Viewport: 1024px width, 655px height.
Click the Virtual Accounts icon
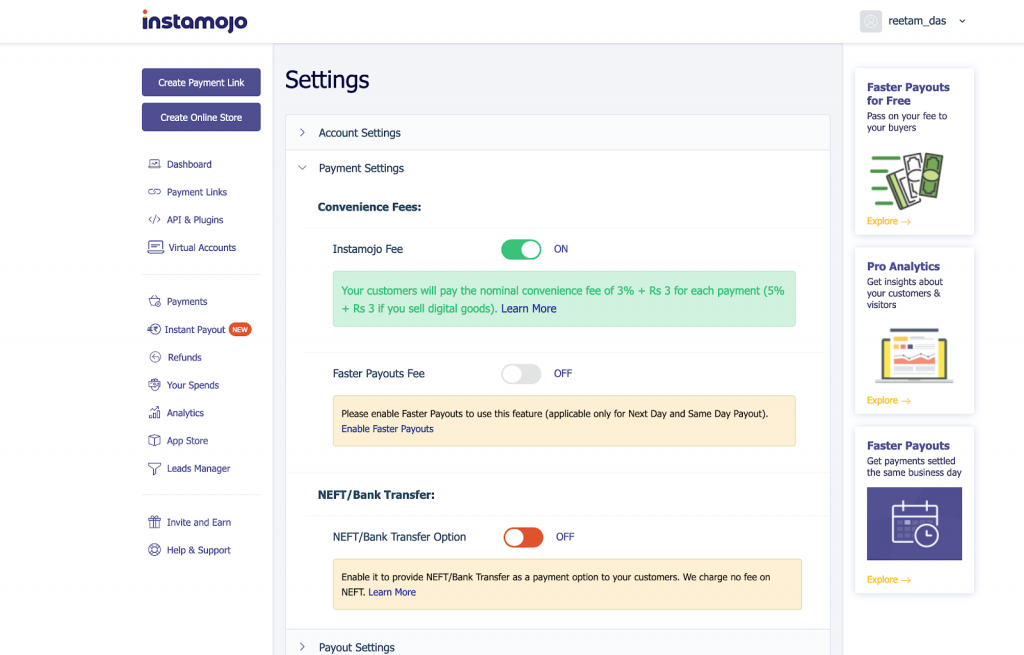pos(155,248)
